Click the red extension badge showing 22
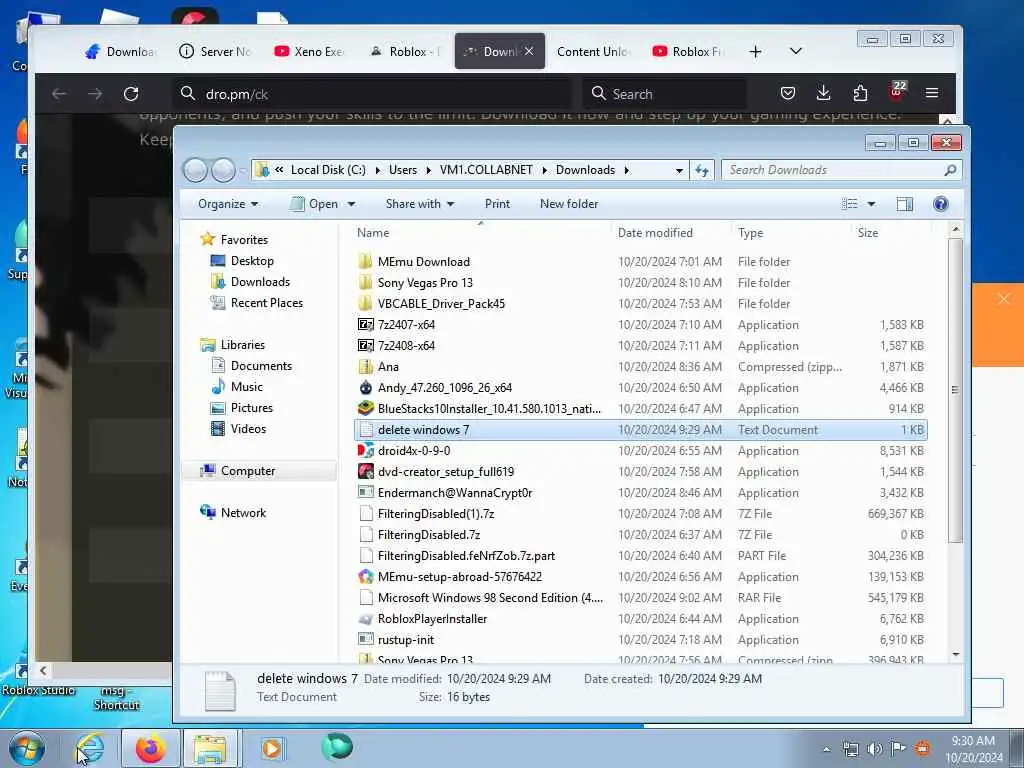Image resolution: width=1024 pixels, height=768 pixels. (x=897, y=91)
